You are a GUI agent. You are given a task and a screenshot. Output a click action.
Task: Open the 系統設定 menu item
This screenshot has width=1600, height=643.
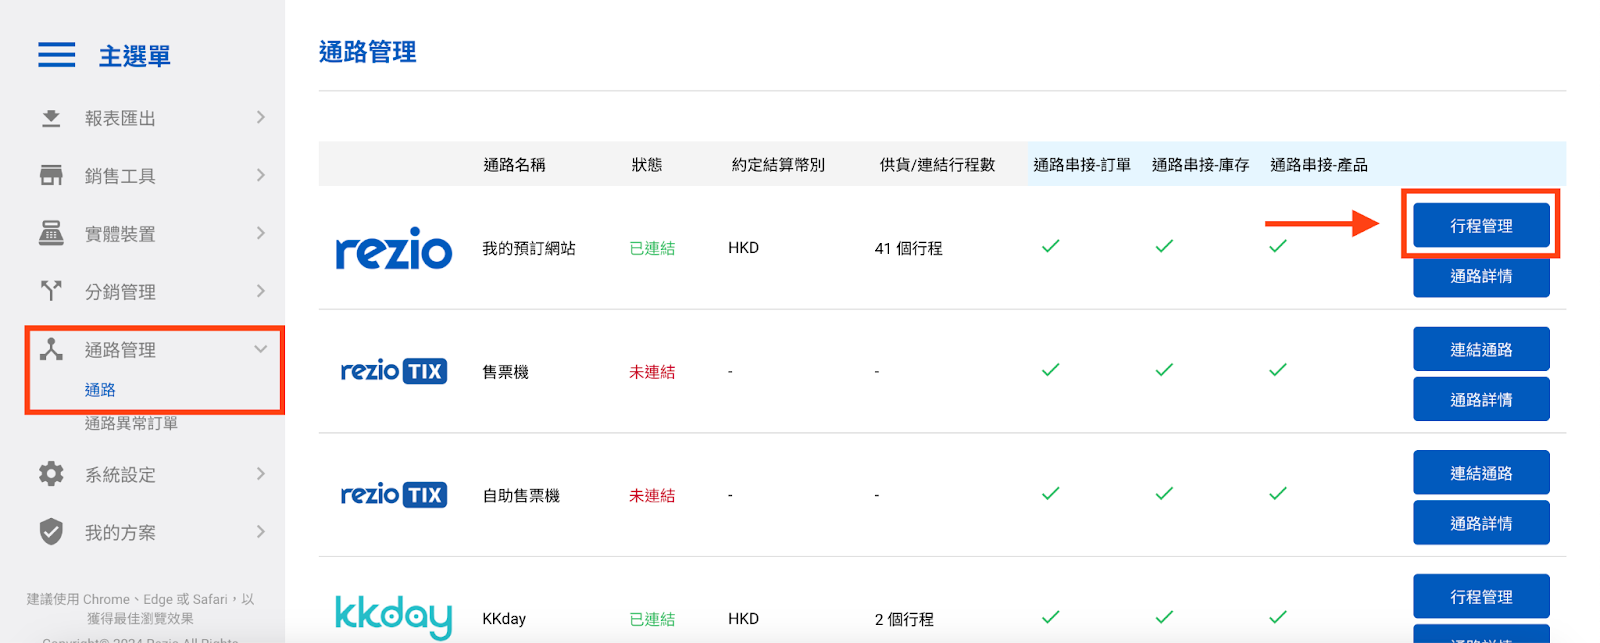click(x=120, y=475)
